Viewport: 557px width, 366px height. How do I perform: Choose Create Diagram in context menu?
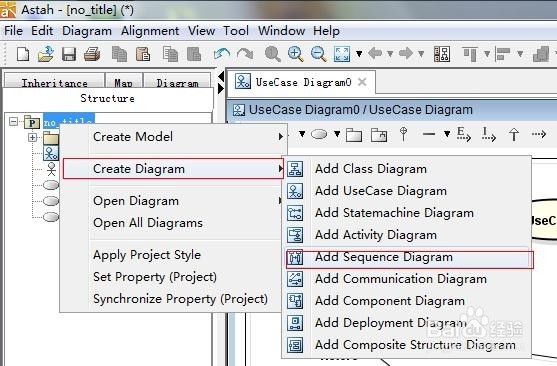(173, 169)
